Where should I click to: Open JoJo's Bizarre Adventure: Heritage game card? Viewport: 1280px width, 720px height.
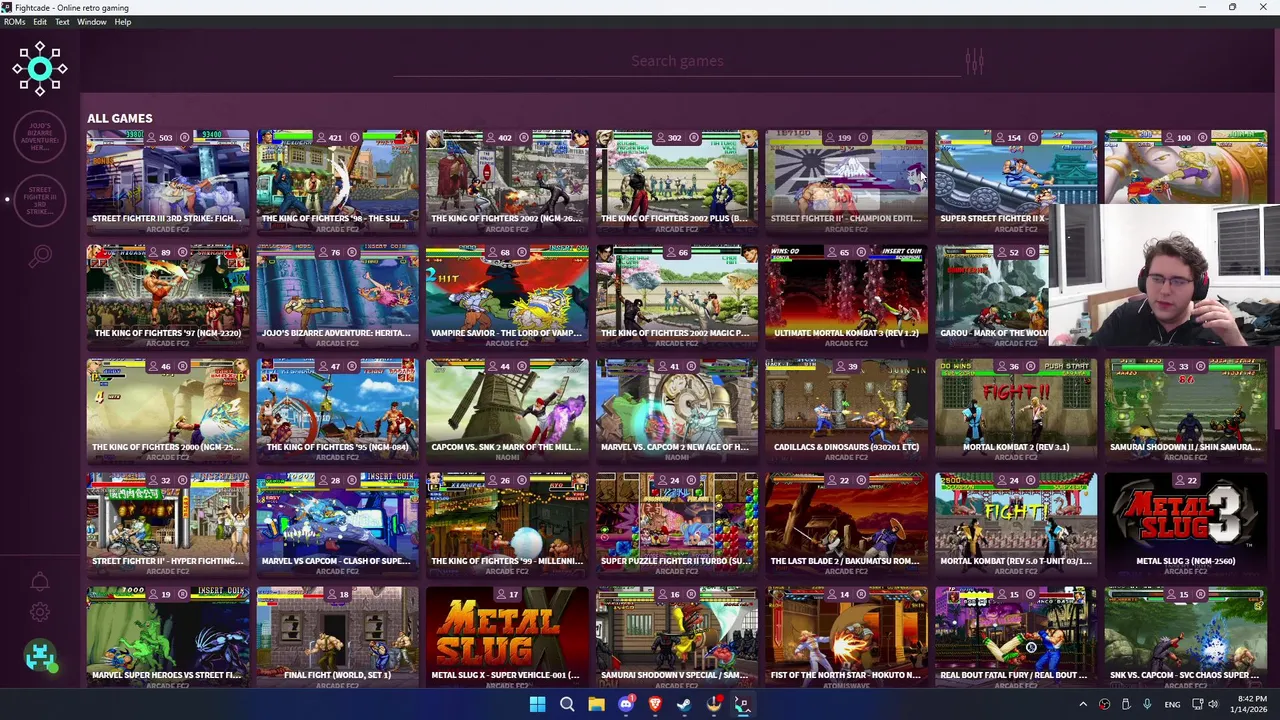(337, 296)
